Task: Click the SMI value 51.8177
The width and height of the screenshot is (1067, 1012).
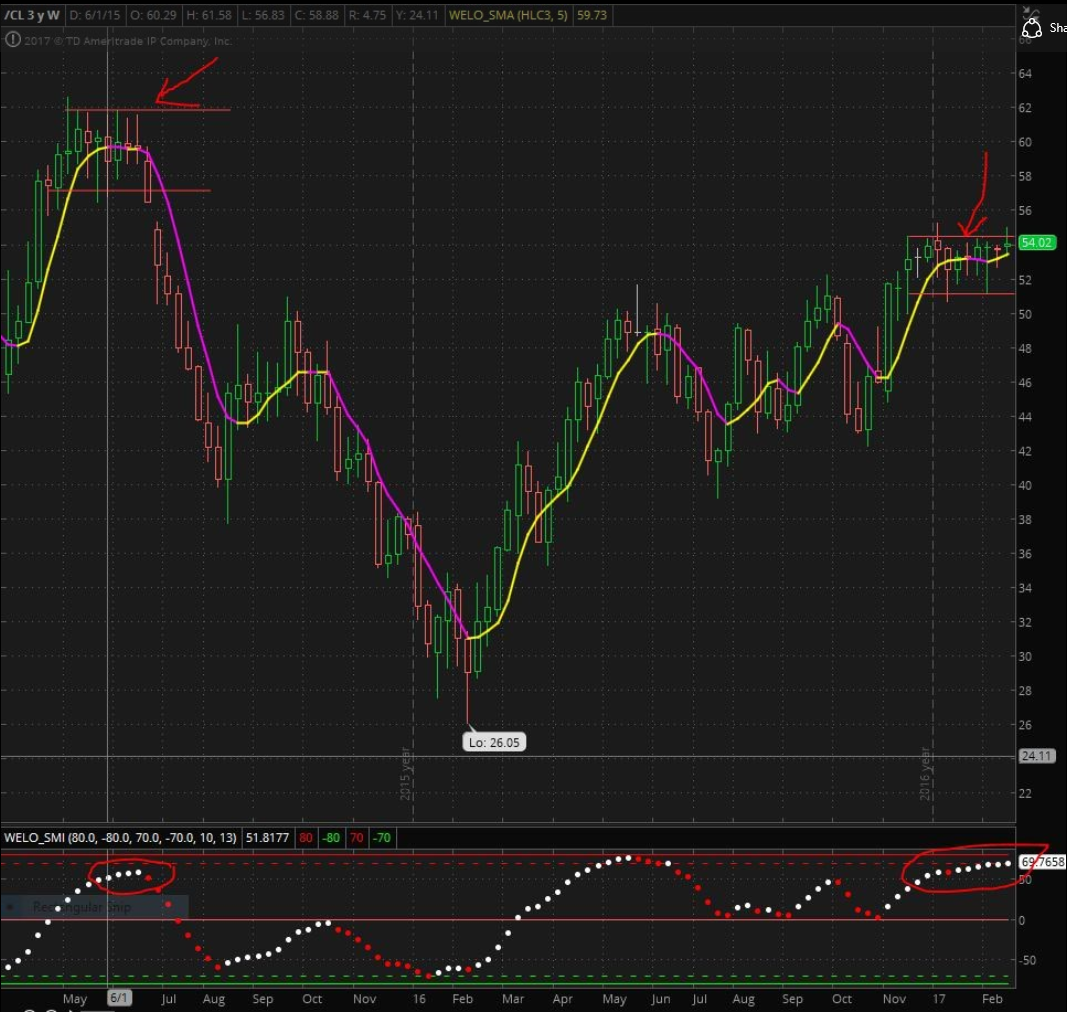Action: point(267,837)
